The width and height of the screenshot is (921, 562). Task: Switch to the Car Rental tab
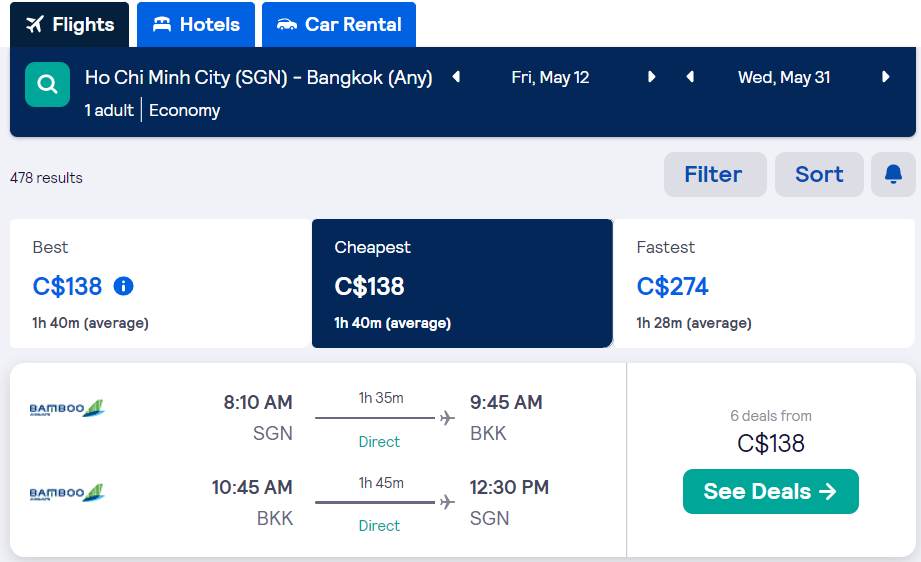coord(339,25)
